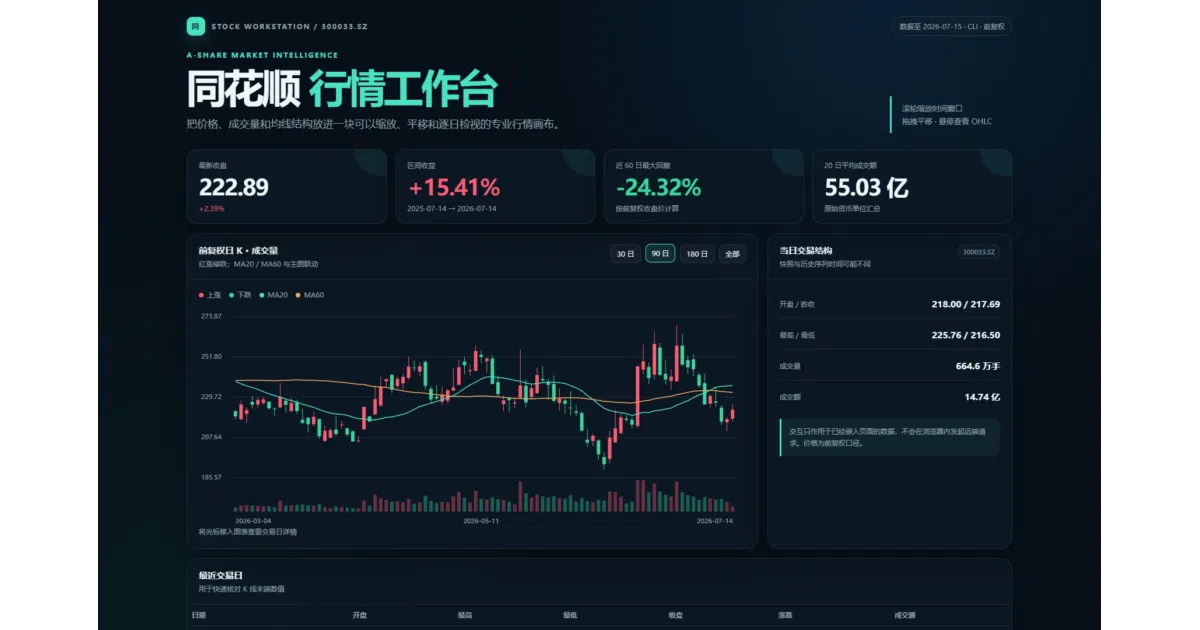Image resolution: width=1200 pixels, height=630 pixels.
Task: Toggle the 下跌 legend entry
Action: click(x=240, y=295)
